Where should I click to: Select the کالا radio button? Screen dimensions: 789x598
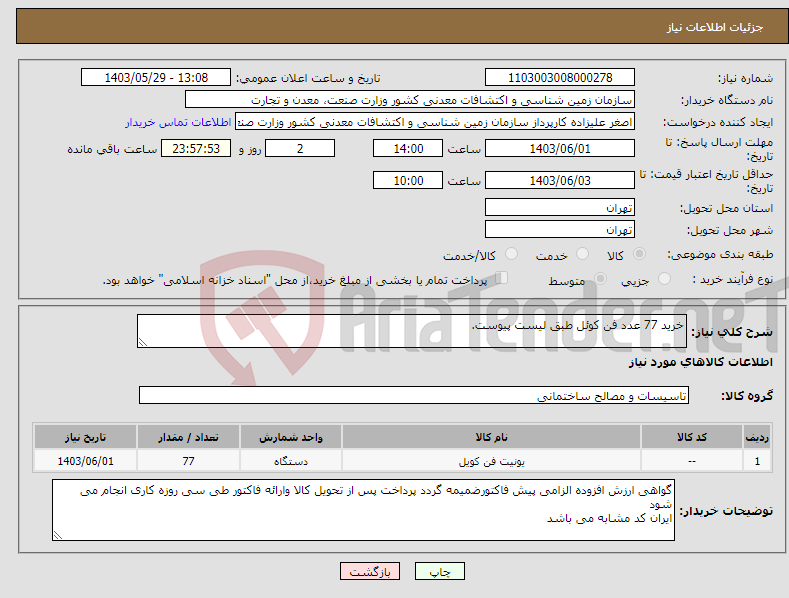639,254
